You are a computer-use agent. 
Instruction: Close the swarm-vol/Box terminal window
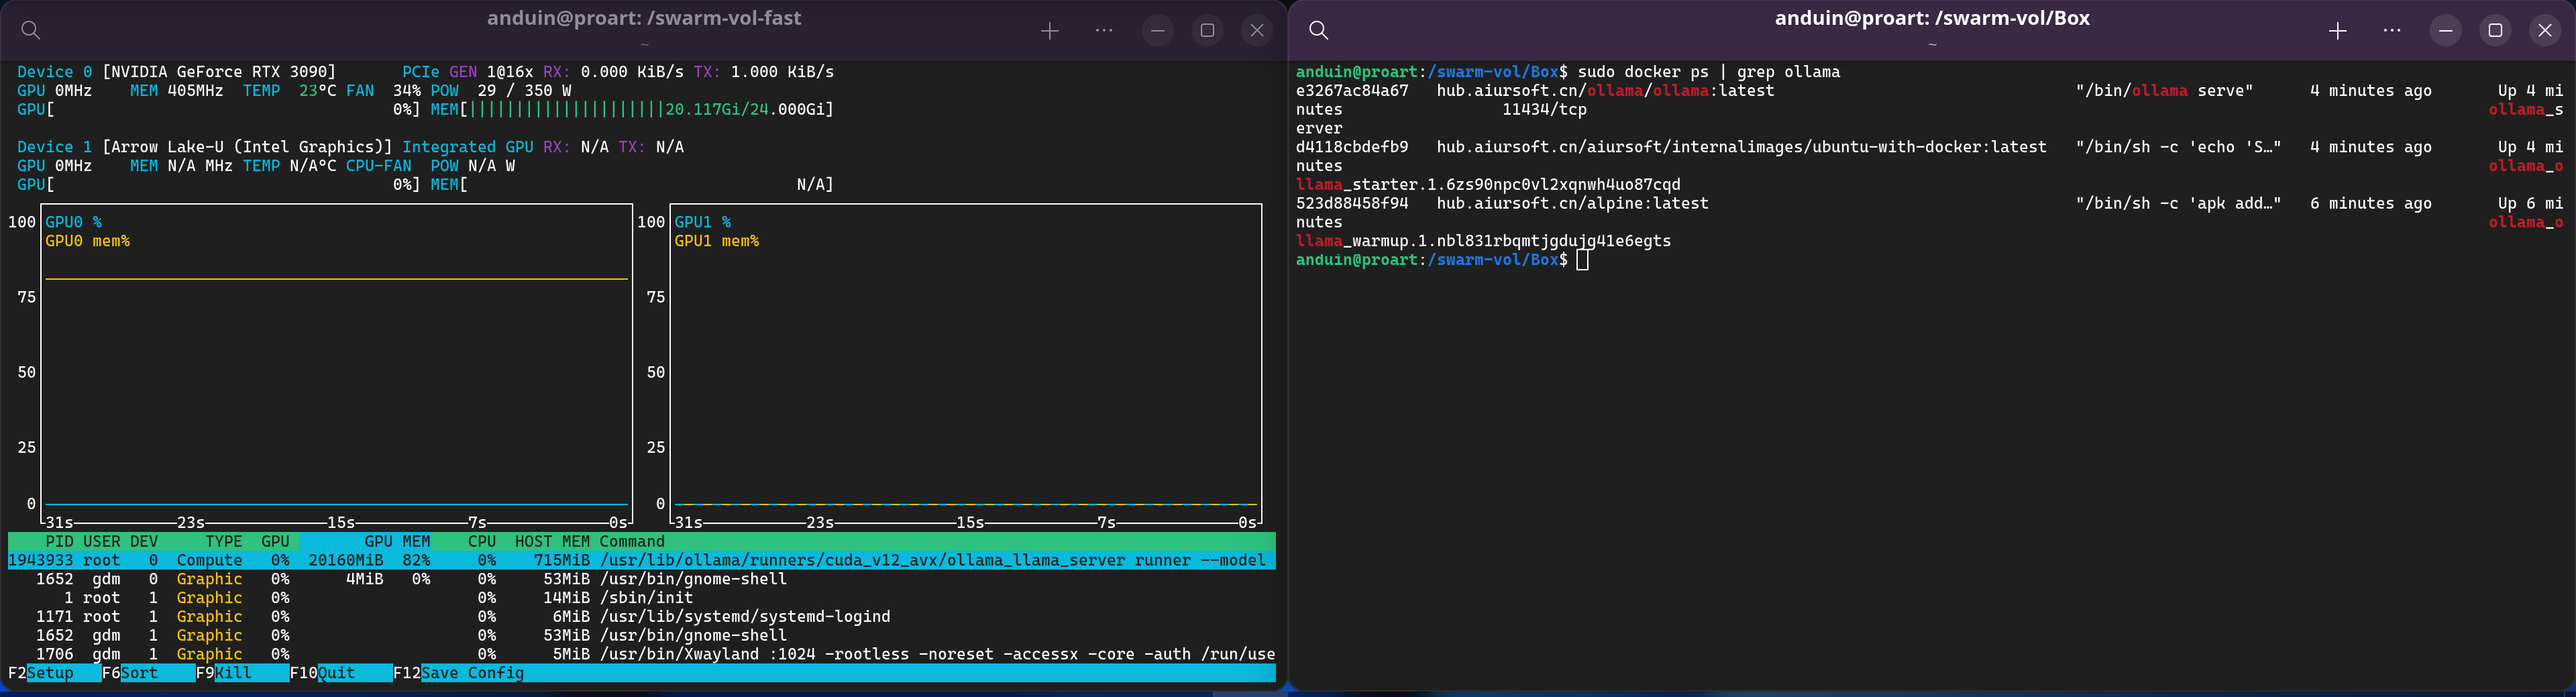click(x=2545, y=31)
